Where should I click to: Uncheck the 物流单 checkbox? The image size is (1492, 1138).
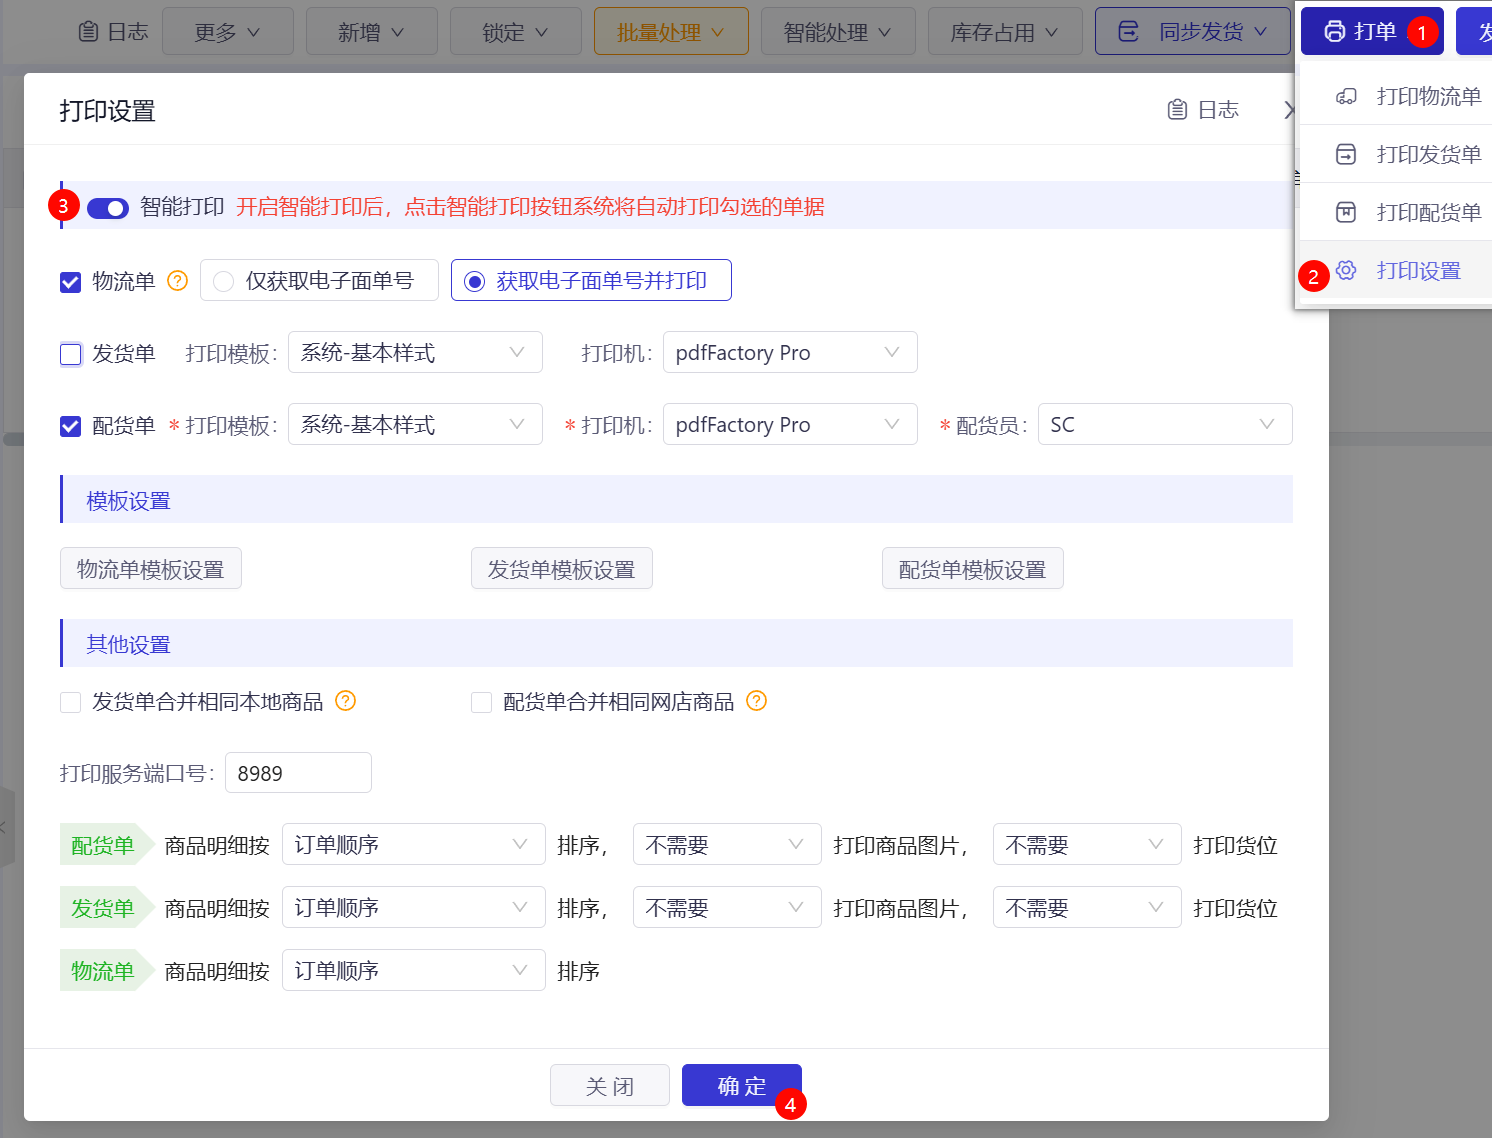click(x=70, y=282)
